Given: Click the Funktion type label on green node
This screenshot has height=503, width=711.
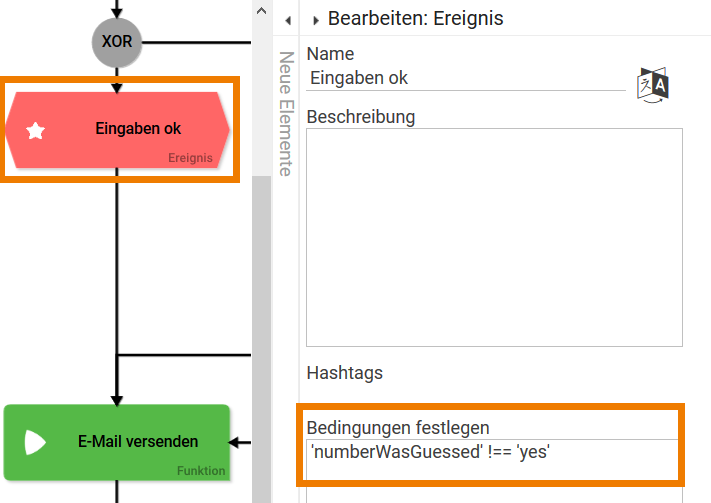Looking at the screenshot, I should click(201, 470).
